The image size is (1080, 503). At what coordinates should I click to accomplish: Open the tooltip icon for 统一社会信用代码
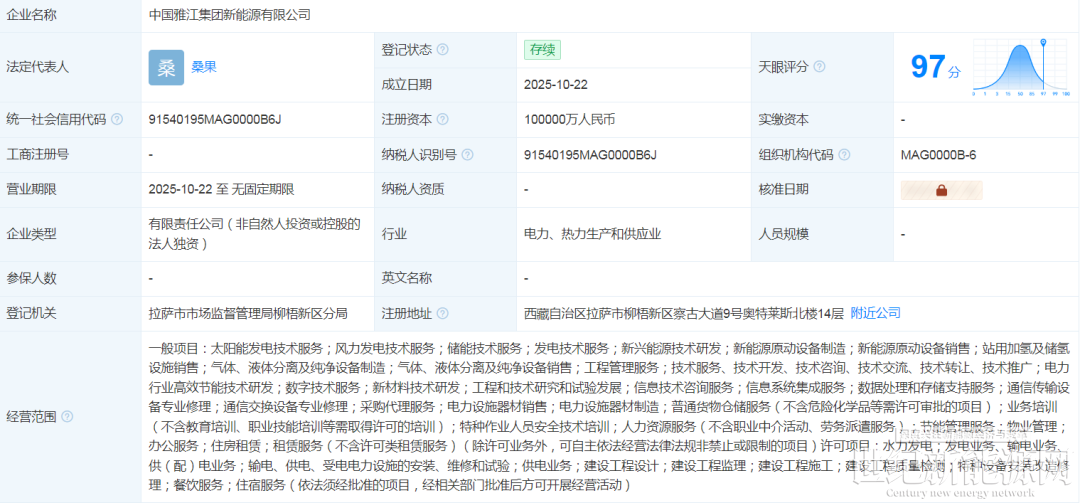(117, 120)
